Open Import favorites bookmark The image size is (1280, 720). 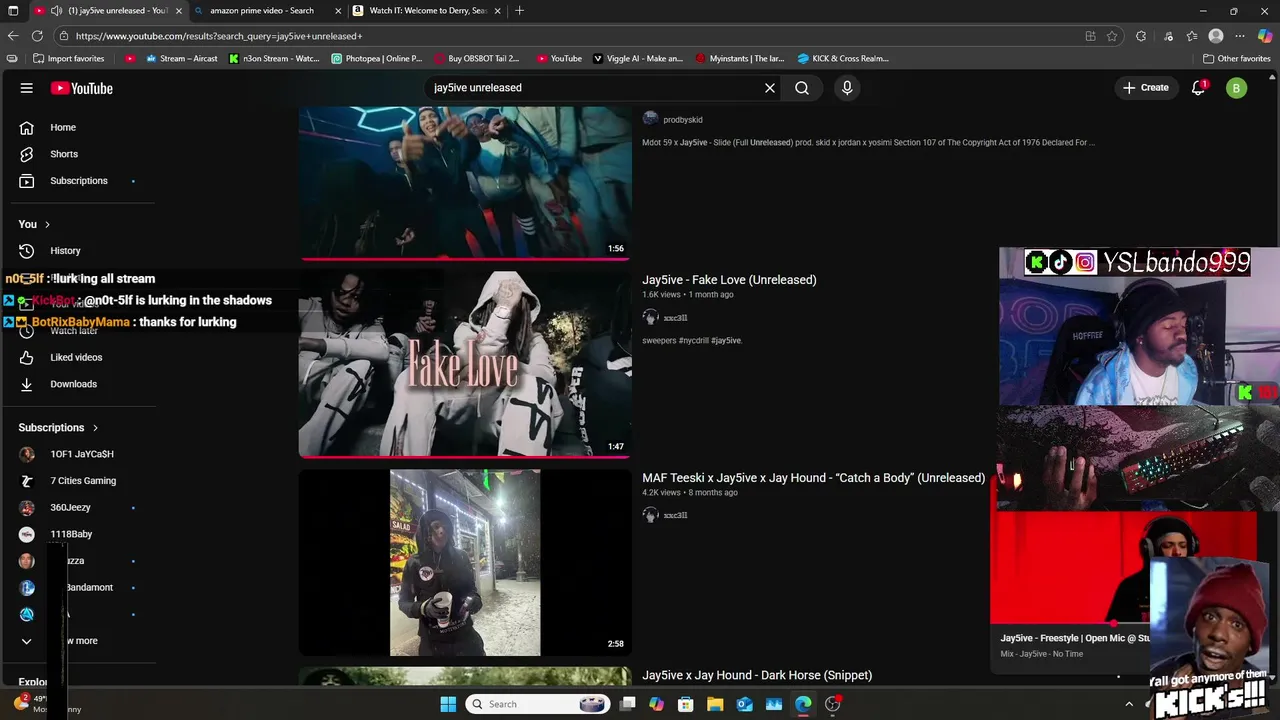click(x=68, y=59)
